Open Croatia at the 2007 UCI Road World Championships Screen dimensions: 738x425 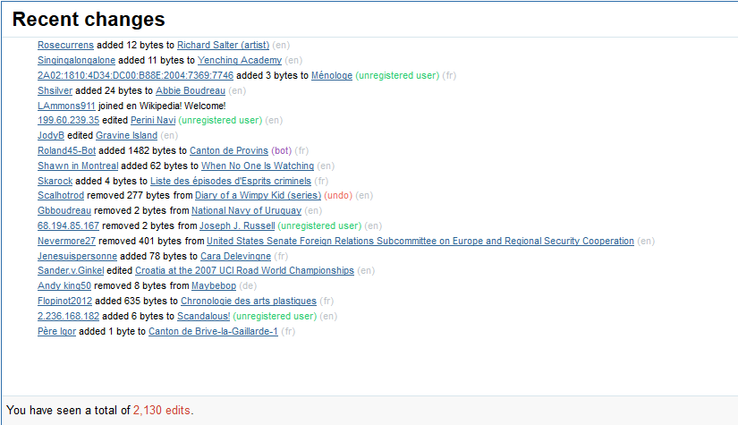(x=244, y=271)
